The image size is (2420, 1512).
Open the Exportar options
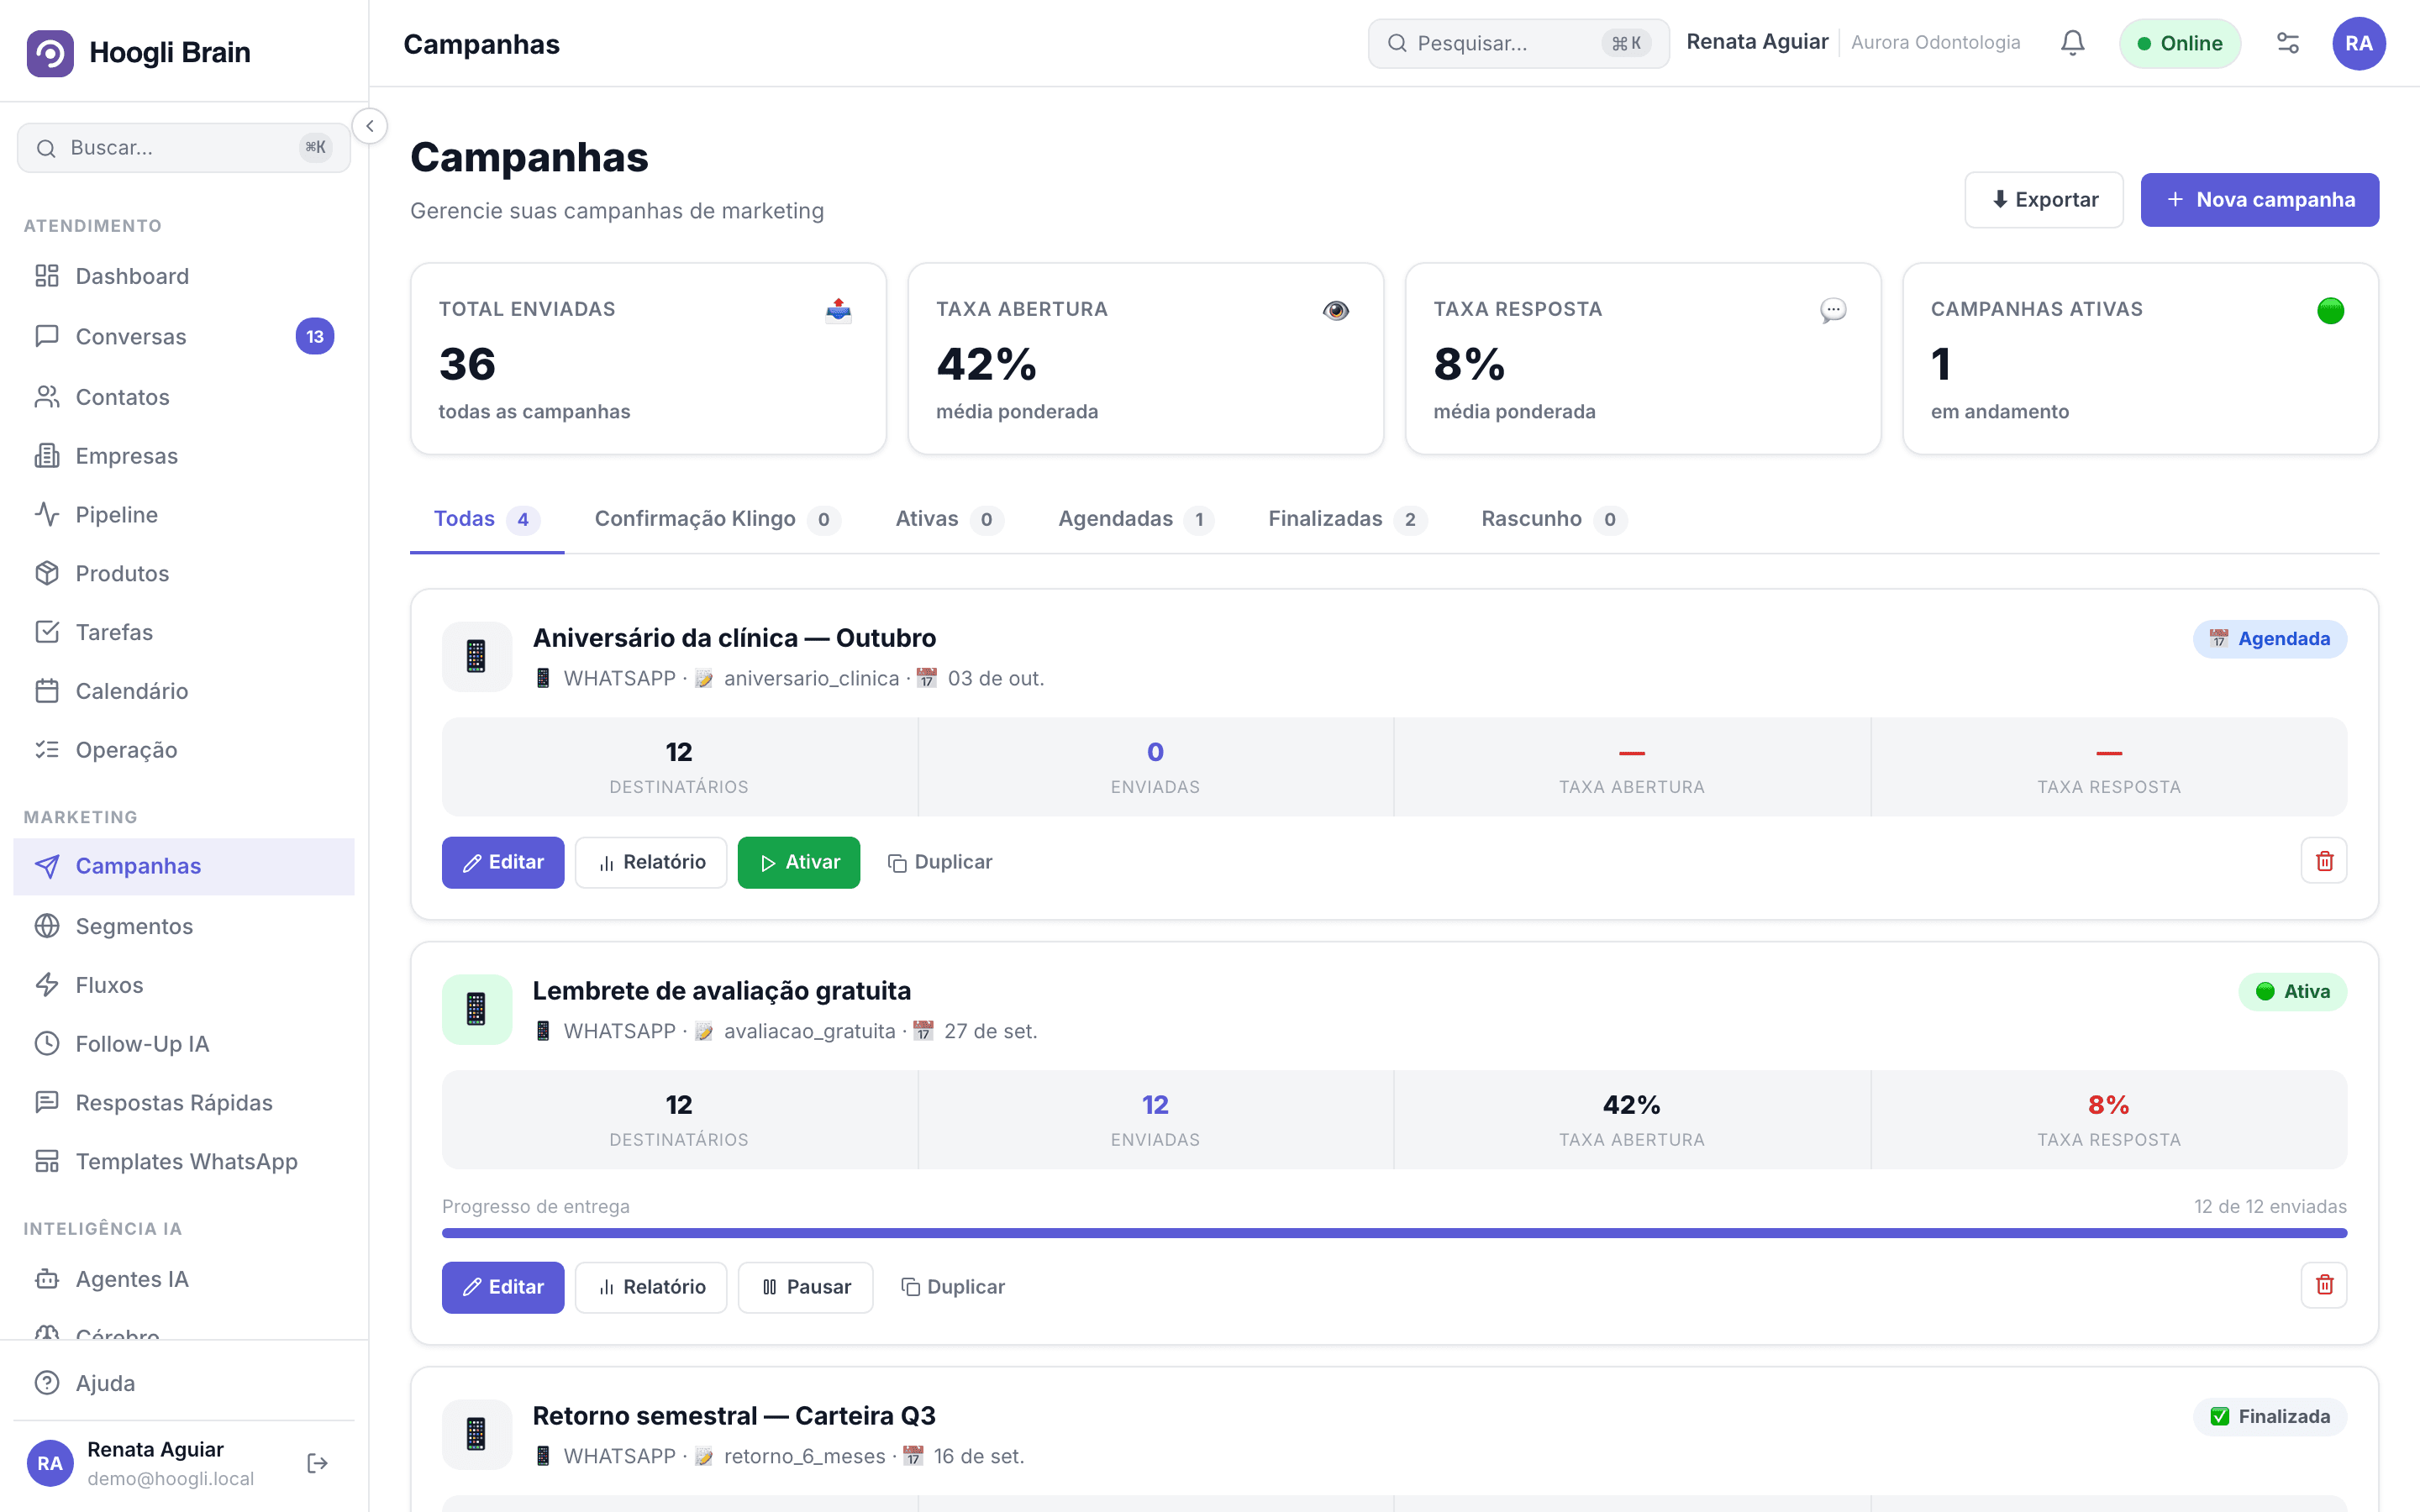[x=2043, y=199]
